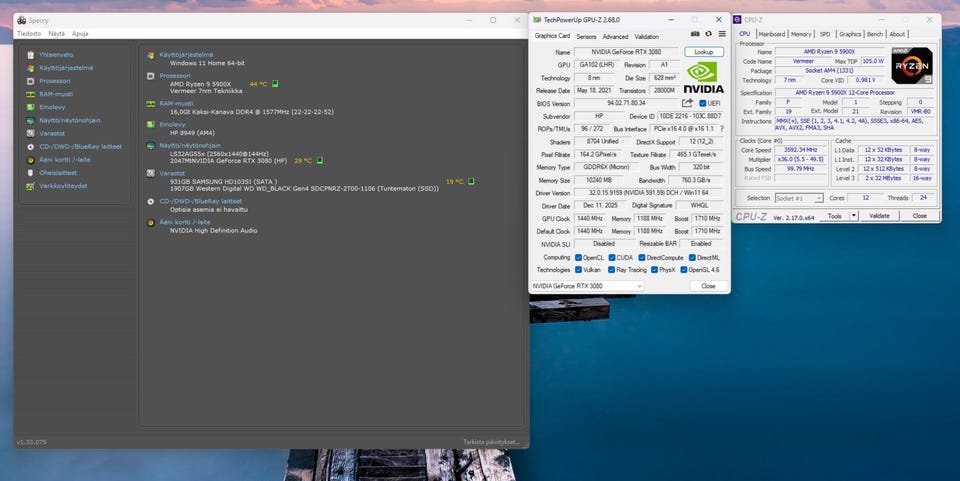Click the RAM-muisti icon in Speccy sidebar
This screenshot has height=481, width=960.
click(31, 94)
